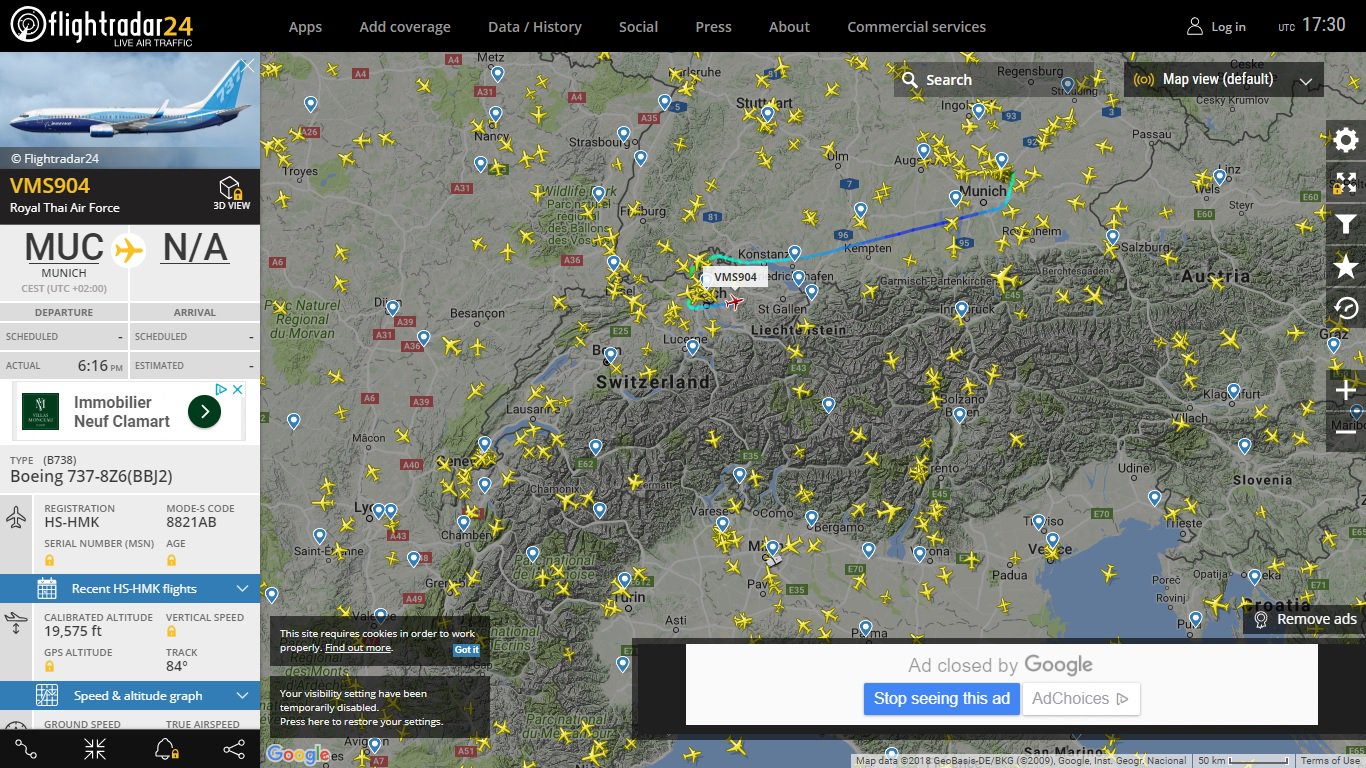Open the map filter funnel
Viewport: 1366px width, 768px height.
[1346, 225]
